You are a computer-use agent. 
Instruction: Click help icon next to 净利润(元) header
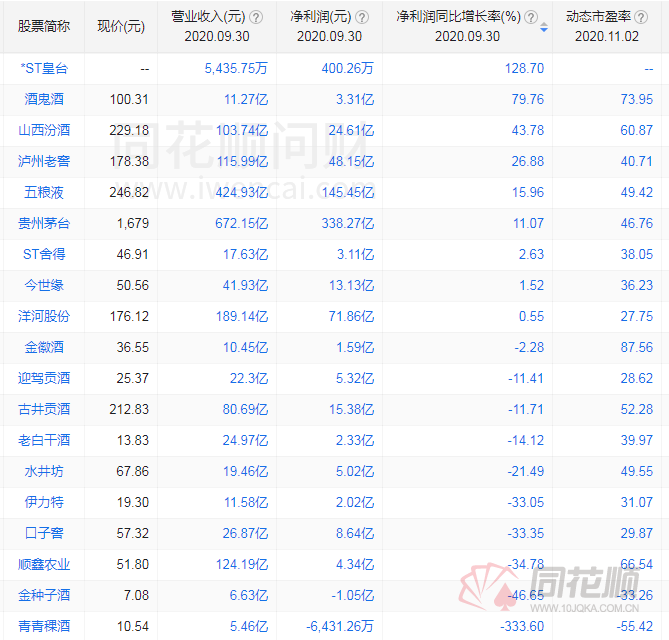point(362,17)
